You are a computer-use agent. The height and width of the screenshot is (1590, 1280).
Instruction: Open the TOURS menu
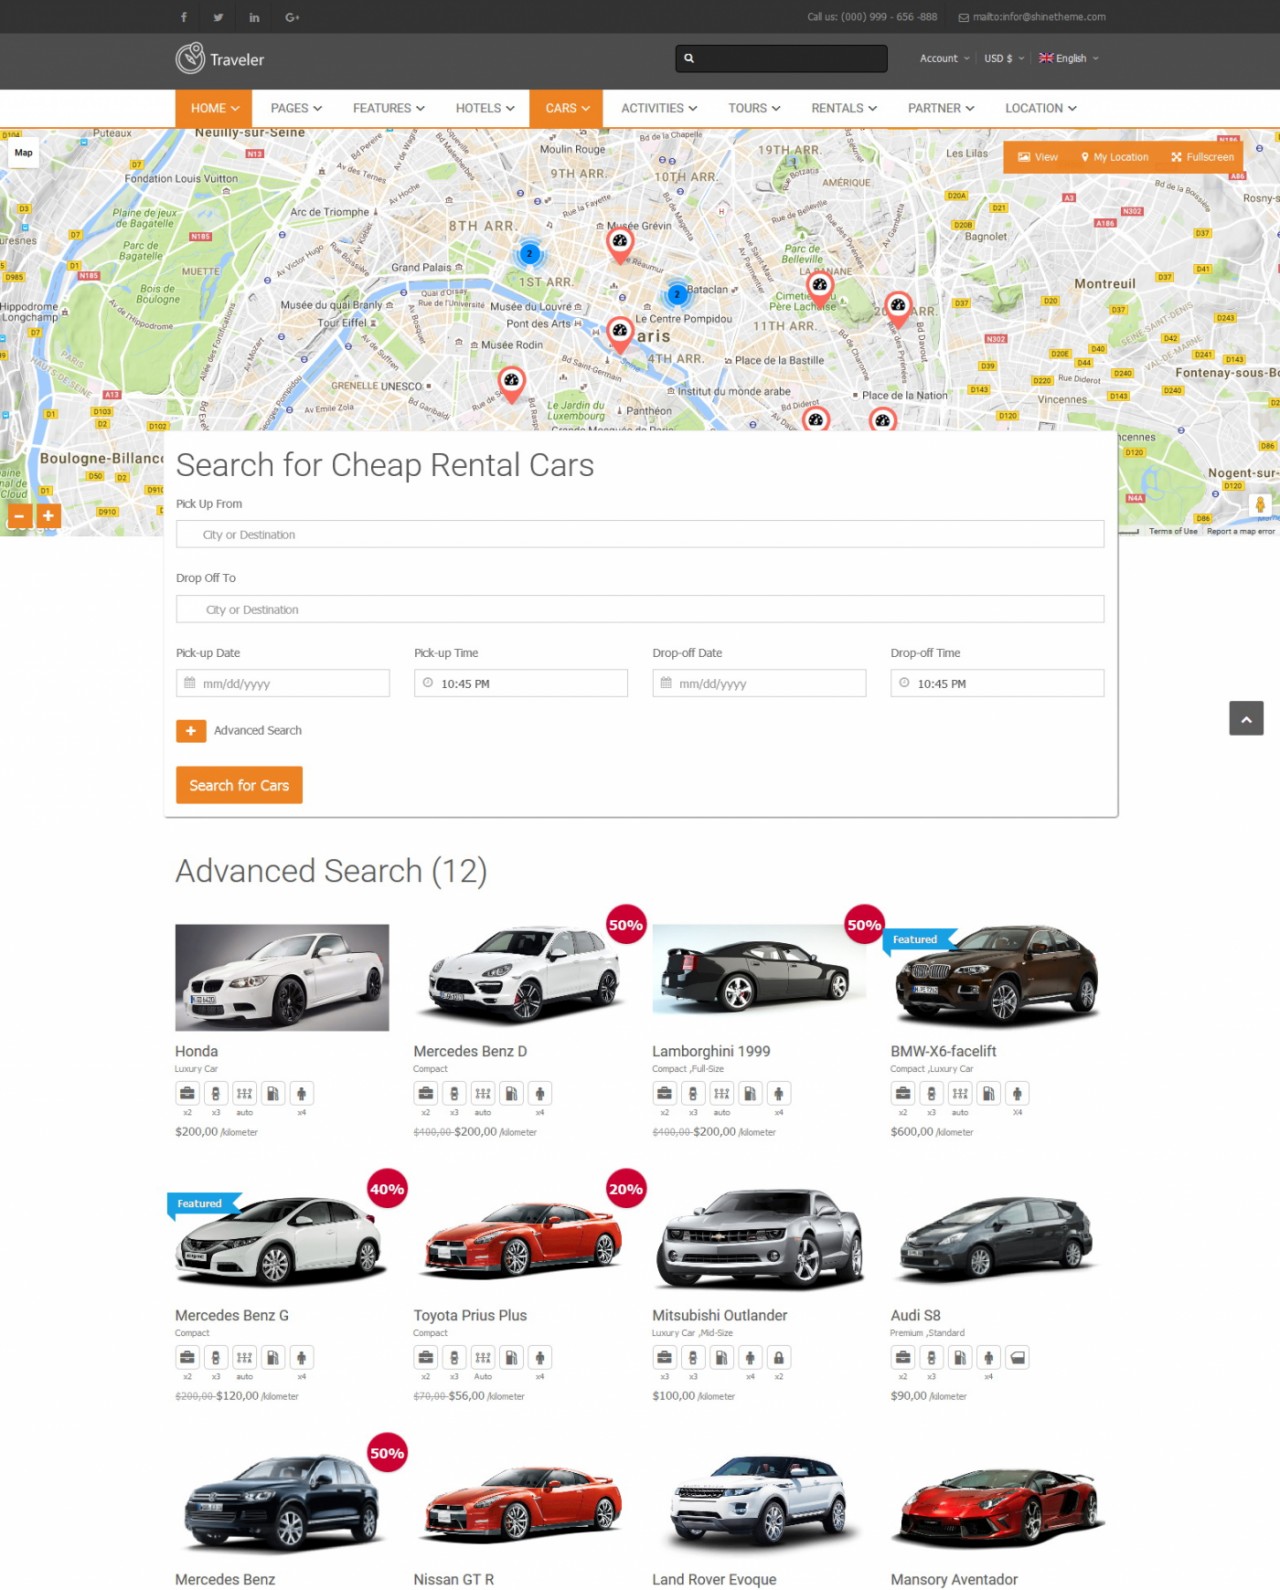(x=754, y=108)
